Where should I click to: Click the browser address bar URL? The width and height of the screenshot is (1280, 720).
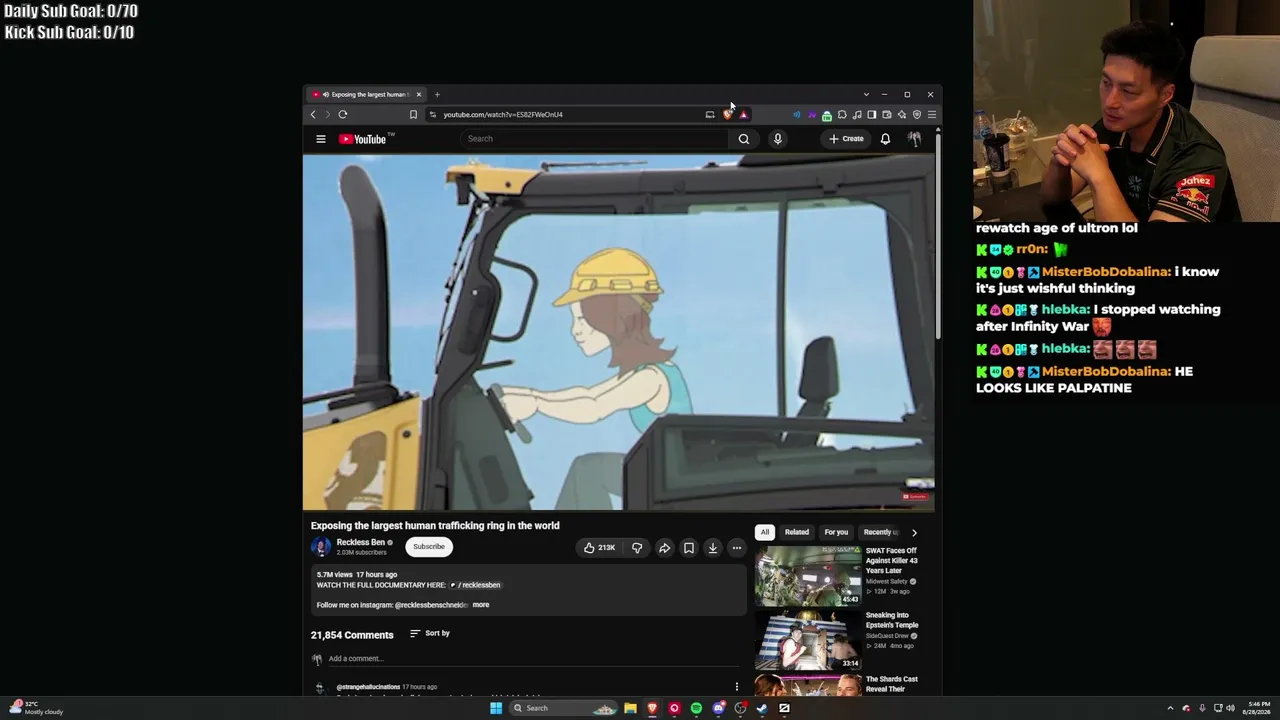coord(503,114)
